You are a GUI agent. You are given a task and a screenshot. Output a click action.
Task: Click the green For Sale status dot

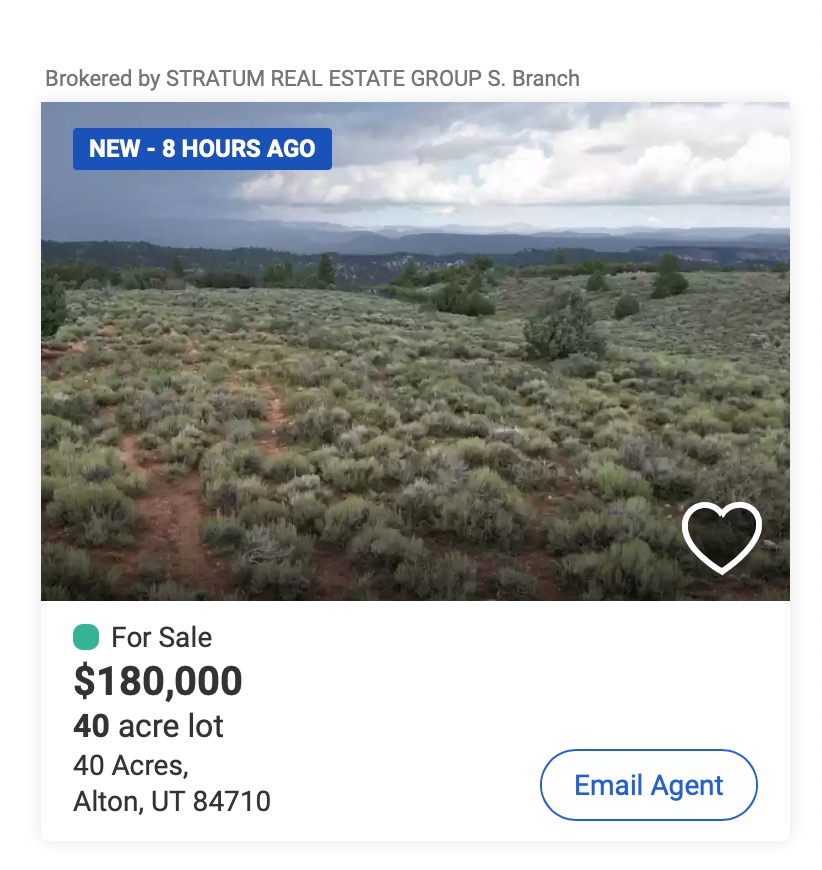pyautogui.click(x=86, y=637)
